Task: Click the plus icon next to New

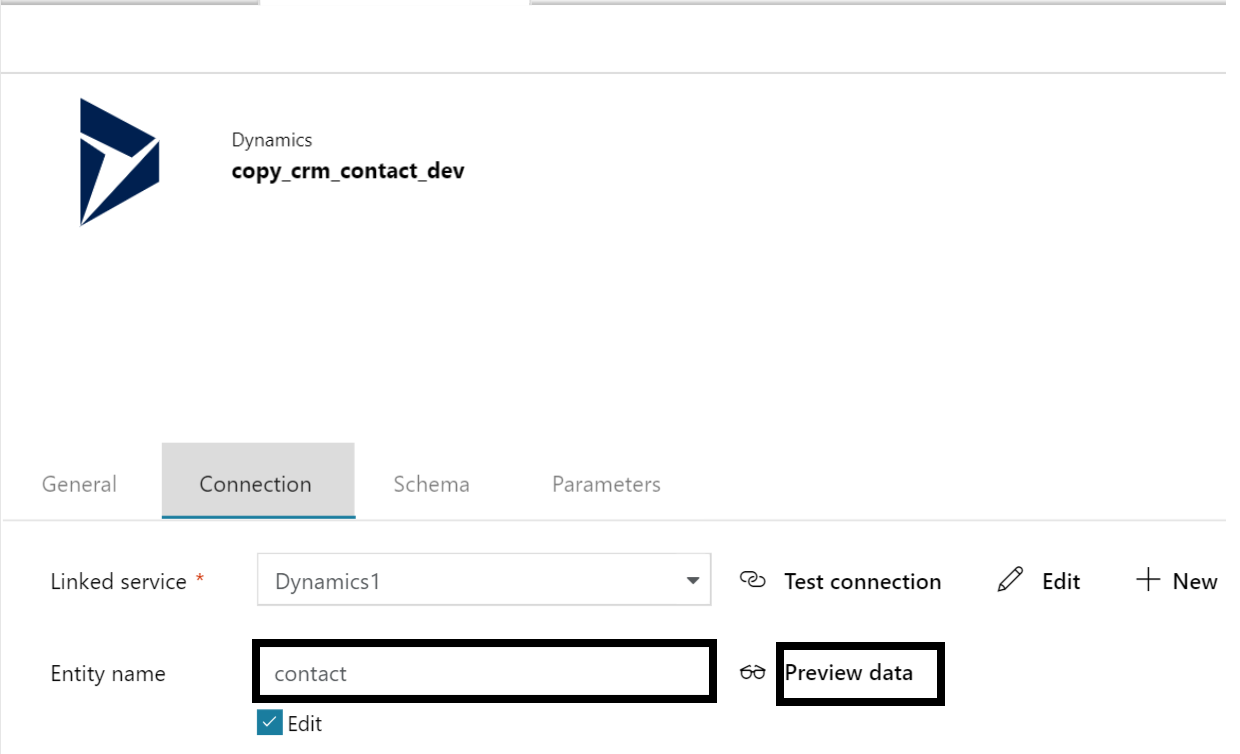Action: point(1148,580)
